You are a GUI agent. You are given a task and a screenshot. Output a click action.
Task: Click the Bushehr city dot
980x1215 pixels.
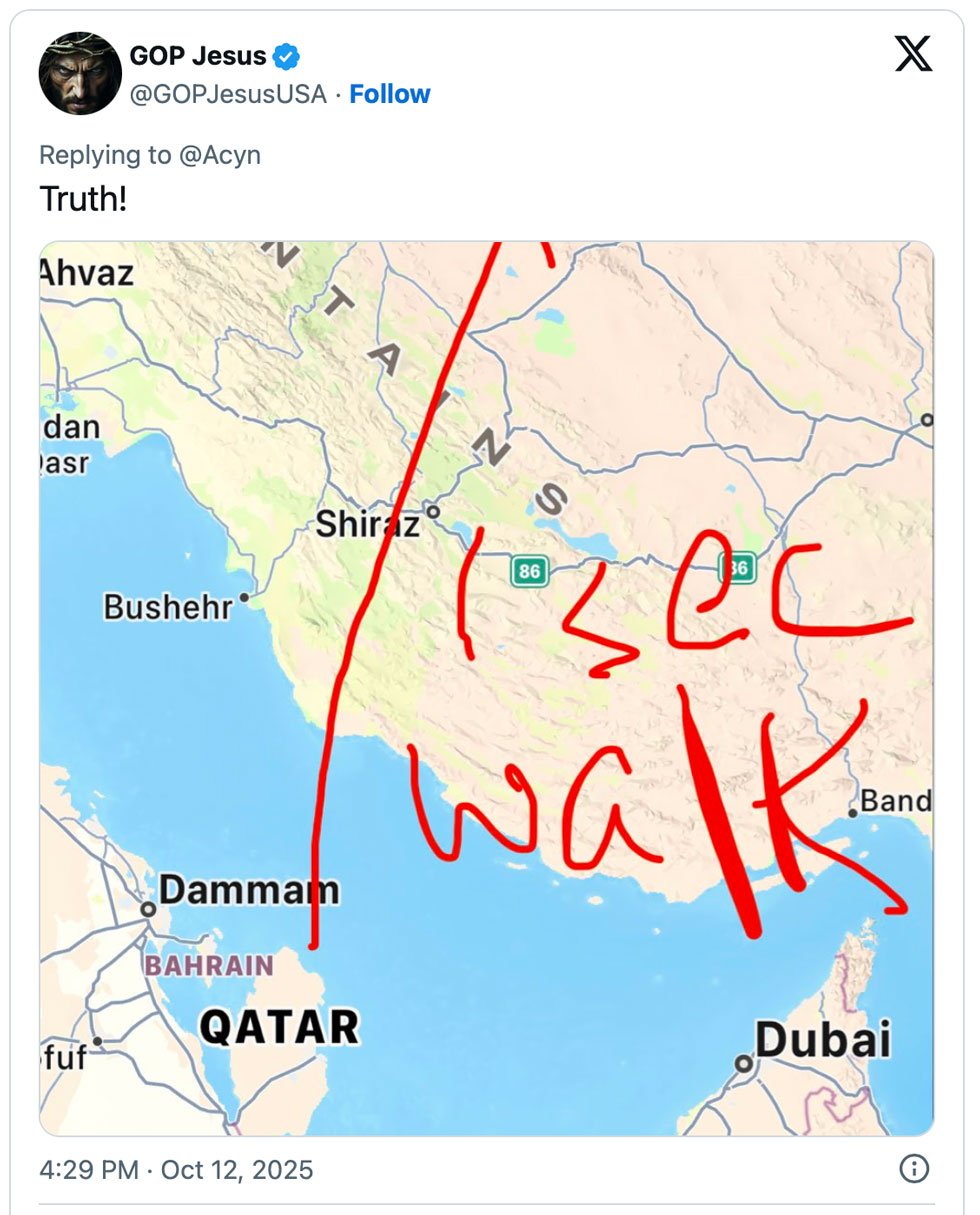pos(243,597)
